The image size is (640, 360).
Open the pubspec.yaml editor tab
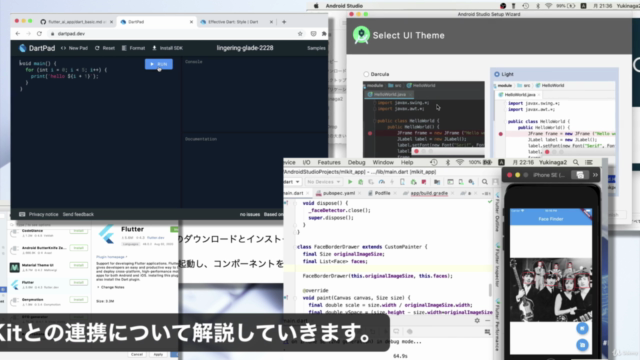tap(338, 193)
